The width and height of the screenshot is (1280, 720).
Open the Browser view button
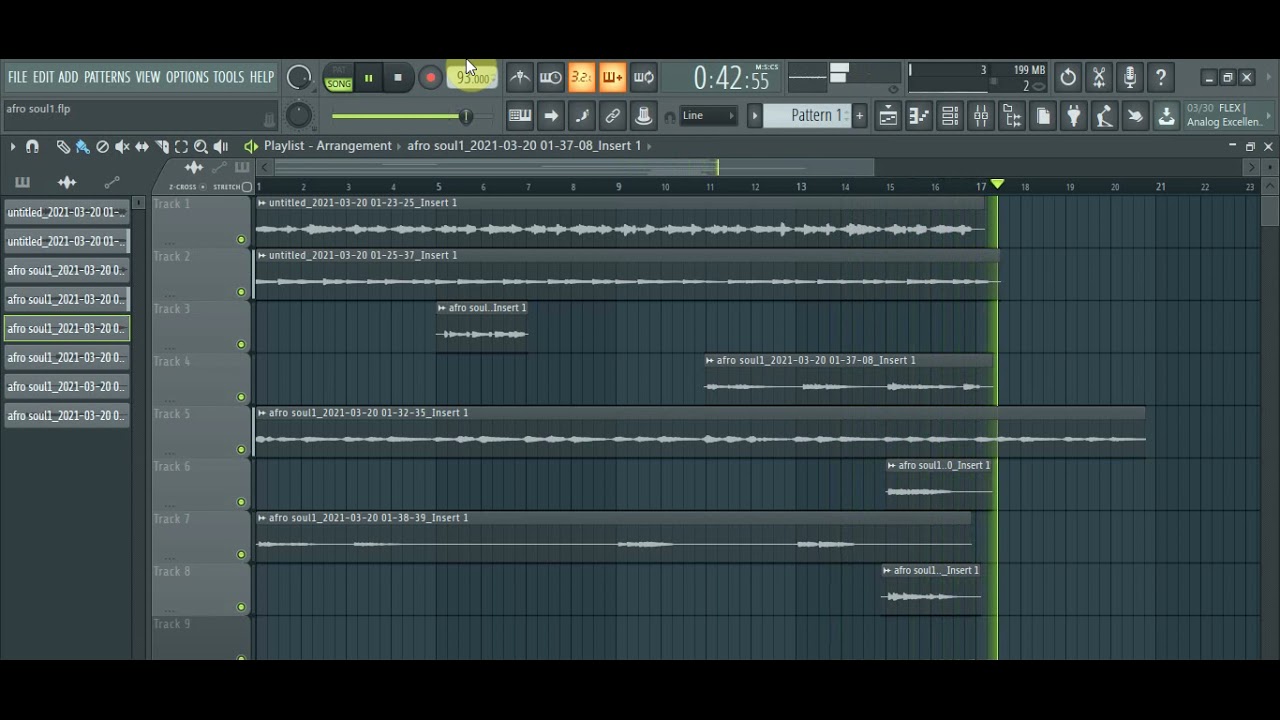(x=1012, y=116)
